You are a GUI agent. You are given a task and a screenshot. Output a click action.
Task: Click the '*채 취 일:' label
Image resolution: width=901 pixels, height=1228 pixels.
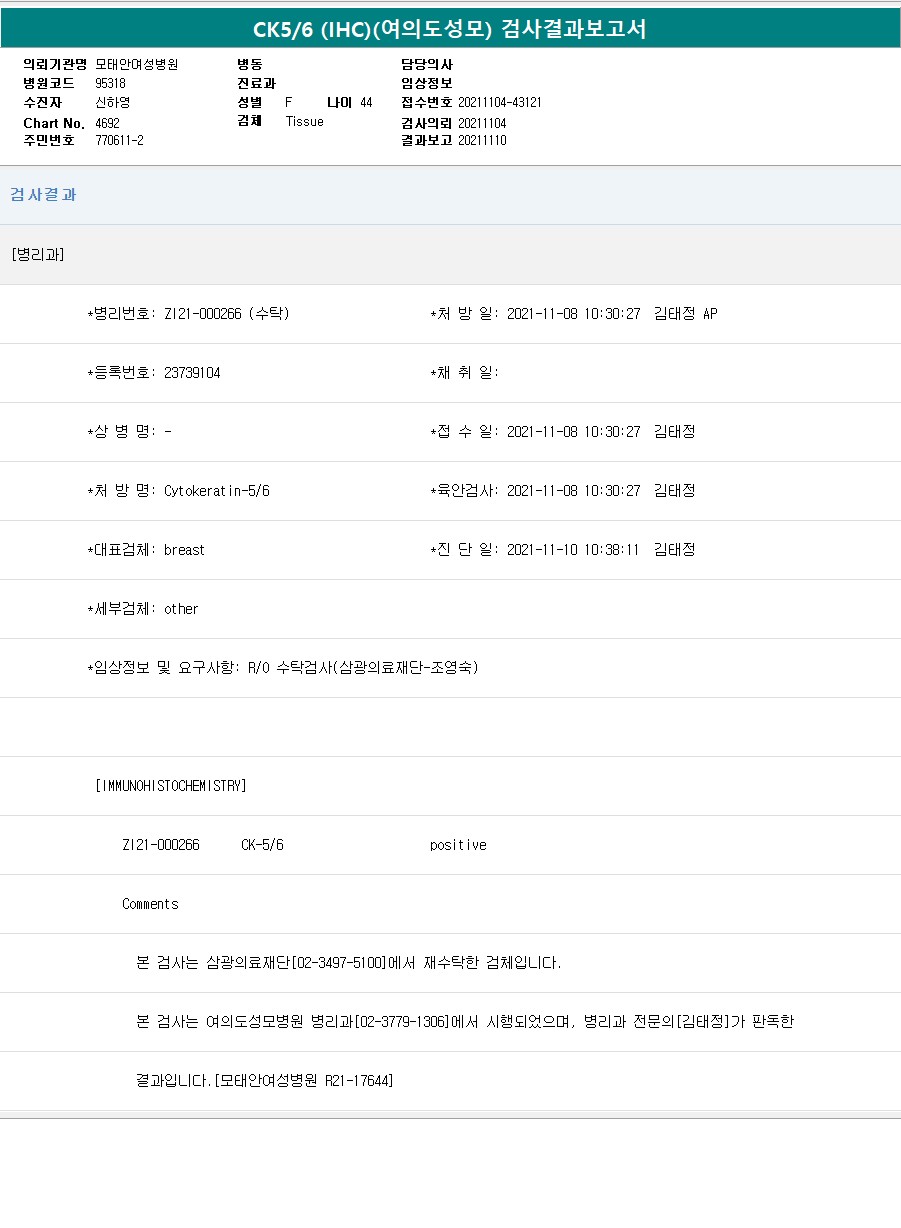point(464,372)
